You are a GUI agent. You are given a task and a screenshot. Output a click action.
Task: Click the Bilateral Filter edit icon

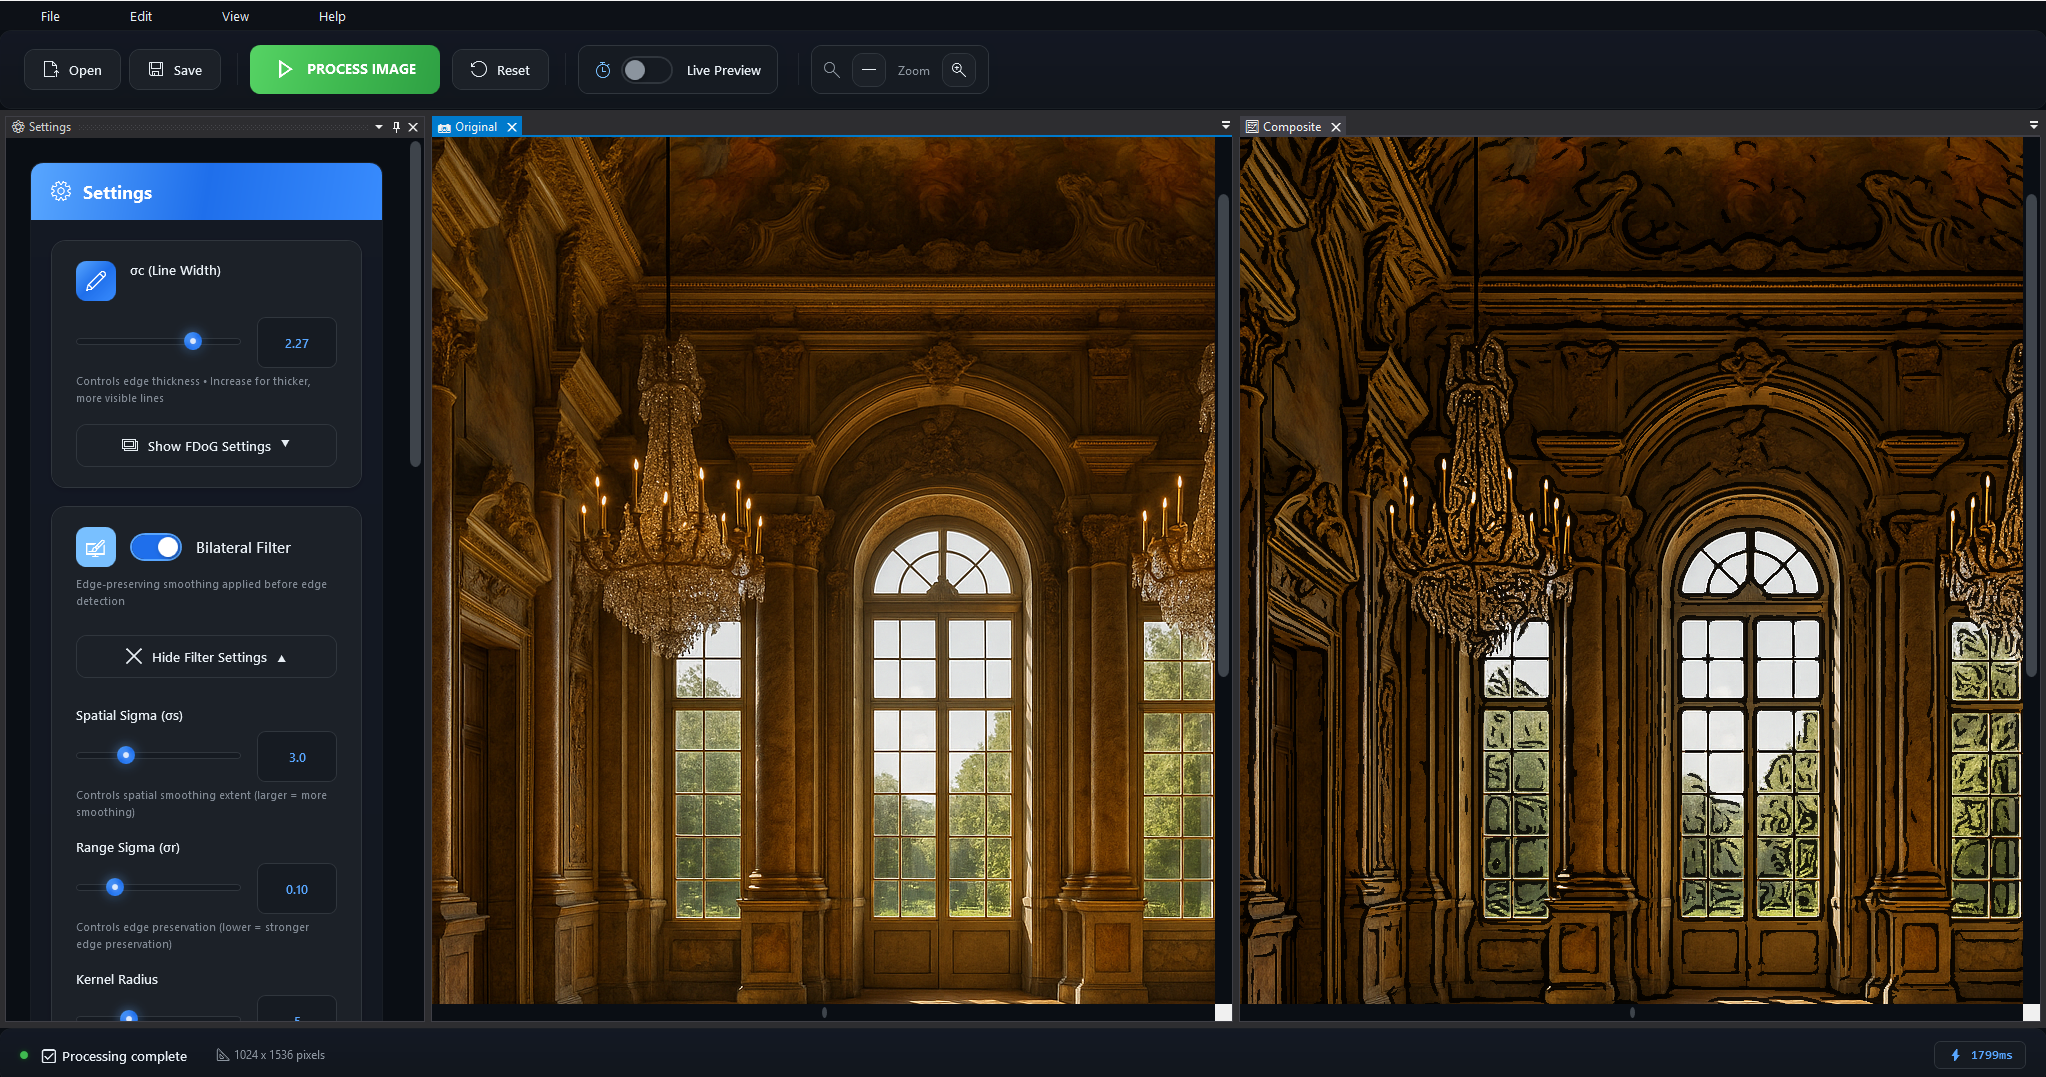[x=96, y=548]
